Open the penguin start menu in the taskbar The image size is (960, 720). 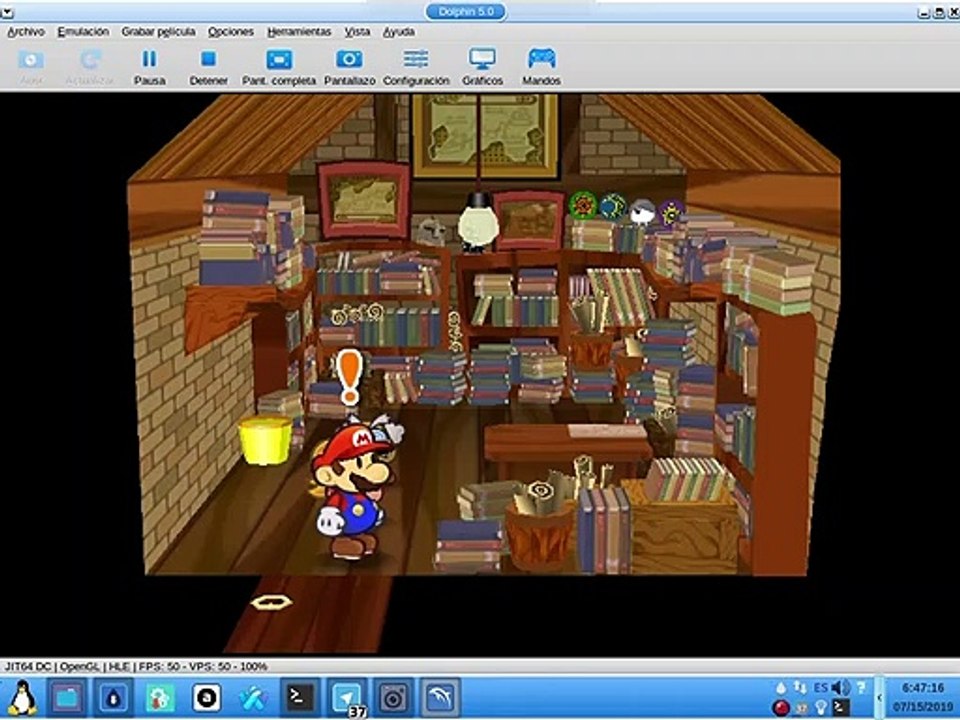pyautogui.click(x=23, y=697)
